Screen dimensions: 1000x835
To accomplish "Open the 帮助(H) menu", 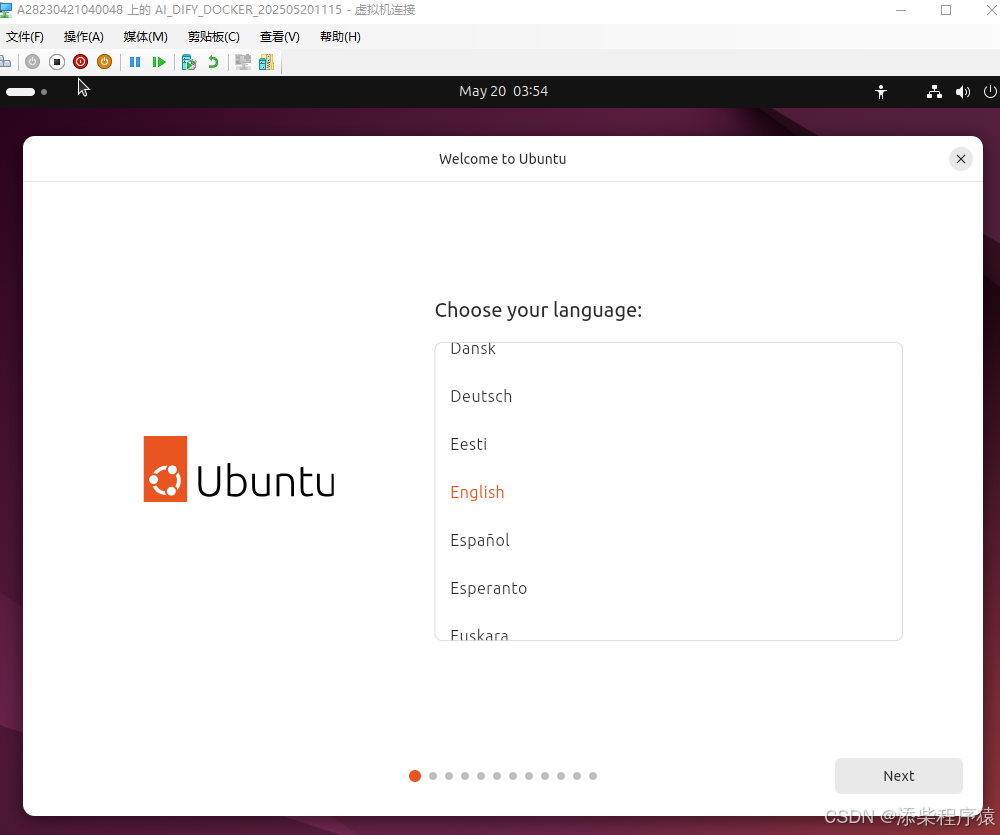I will (340, 37).
